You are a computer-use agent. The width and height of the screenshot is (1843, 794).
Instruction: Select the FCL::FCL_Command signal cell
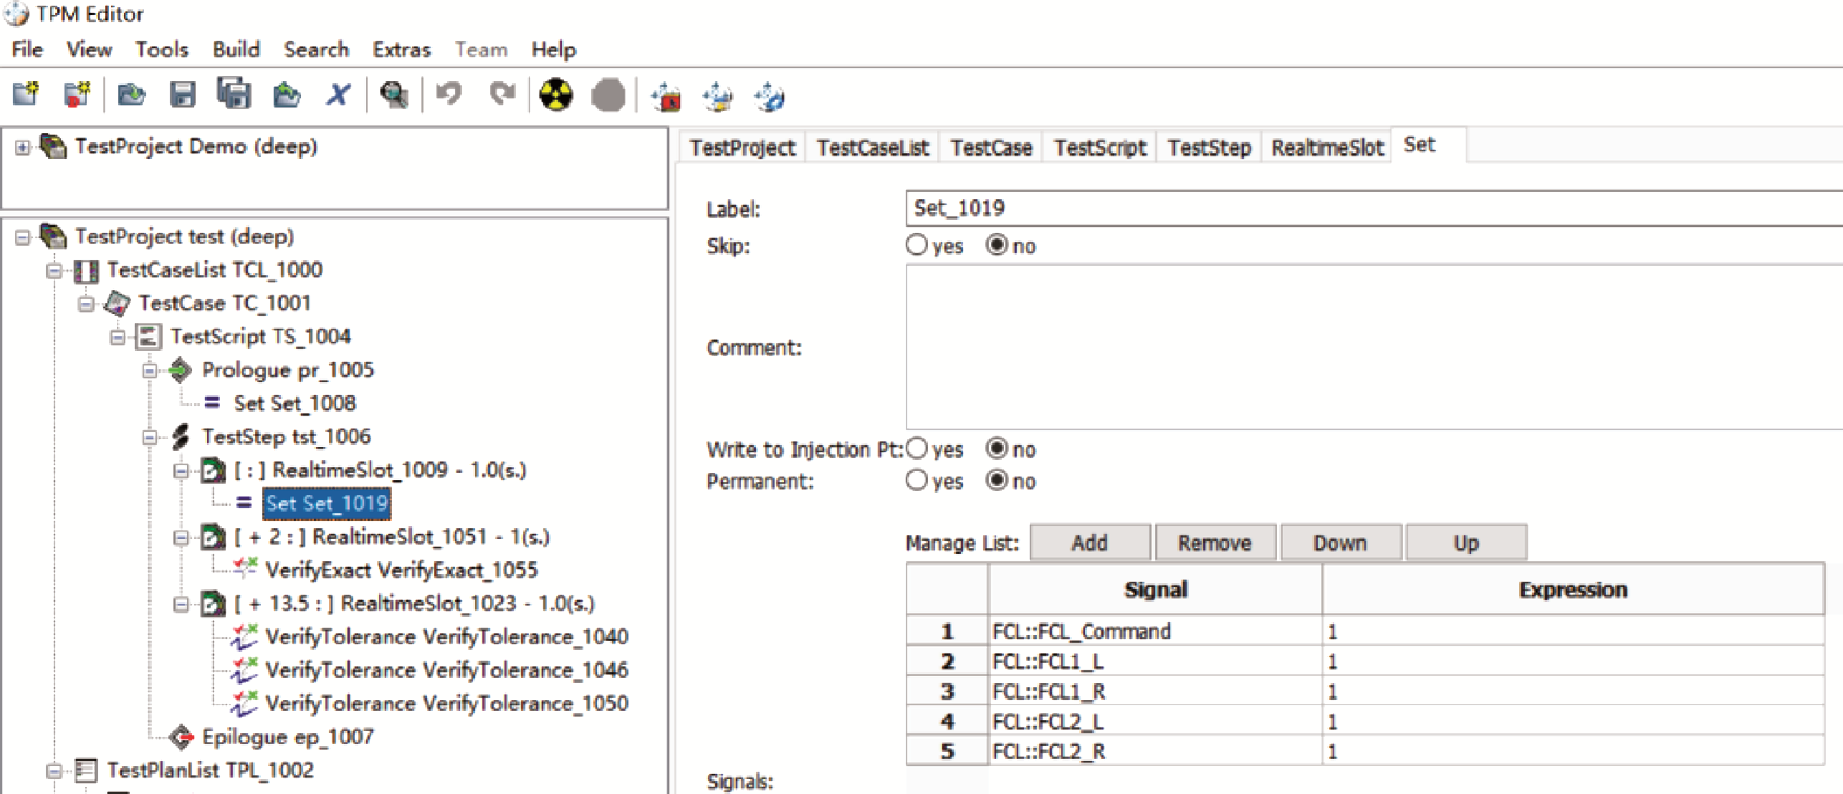tap(1155, 631)
